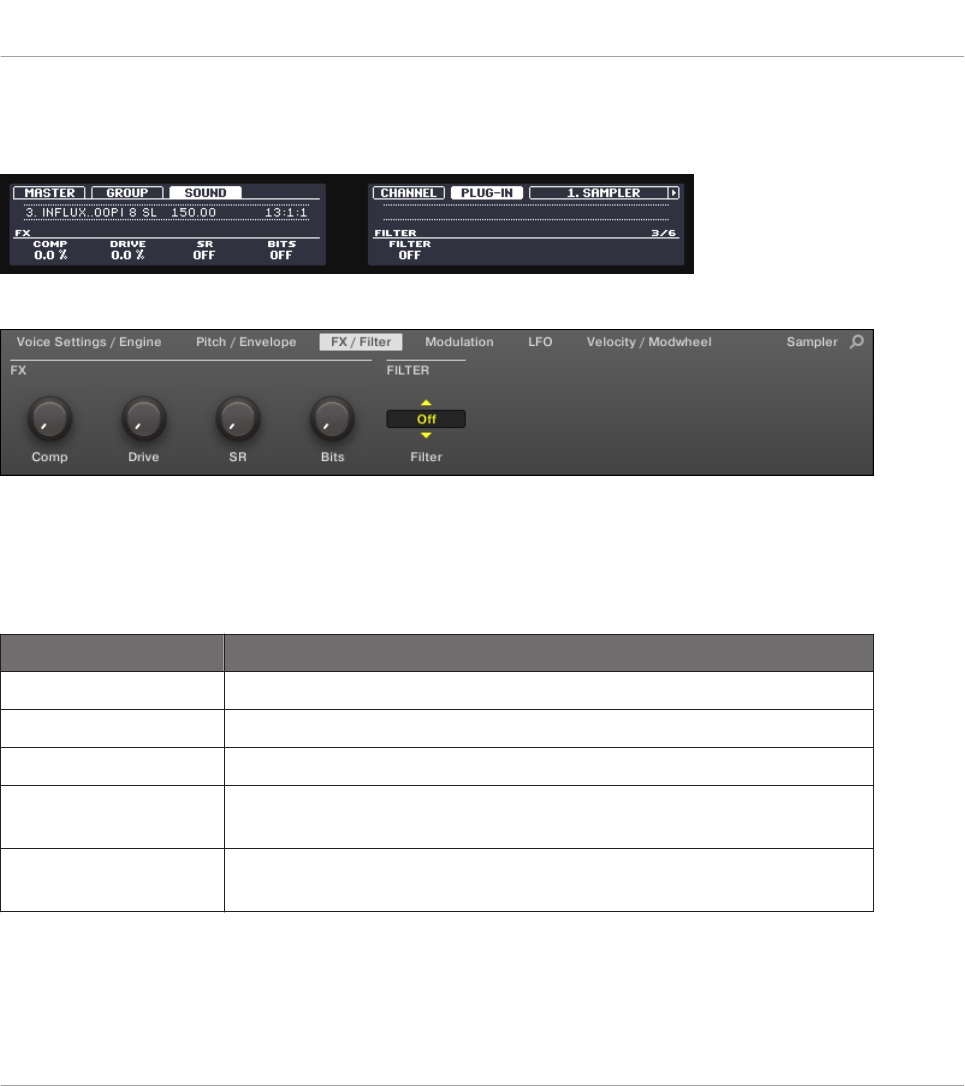The height and width of the screenshot is (1086, 965).
Task: Open the Pitch / Envelope tab
Action: tap(246, 341)
